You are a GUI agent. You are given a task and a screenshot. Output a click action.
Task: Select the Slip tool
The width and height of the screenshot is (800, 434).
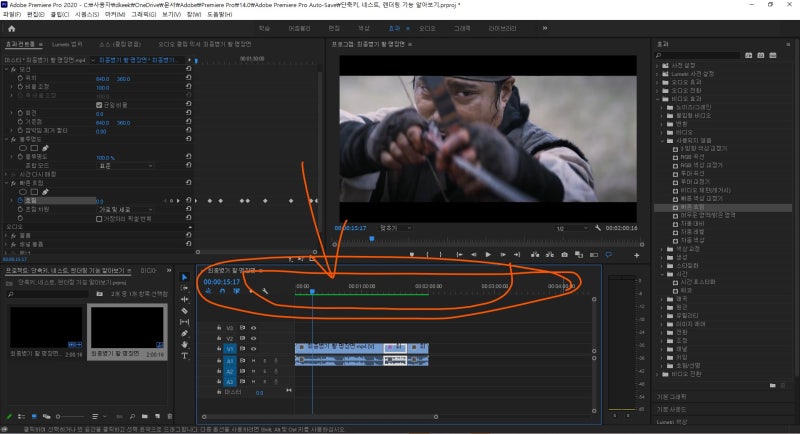point(185,322)
